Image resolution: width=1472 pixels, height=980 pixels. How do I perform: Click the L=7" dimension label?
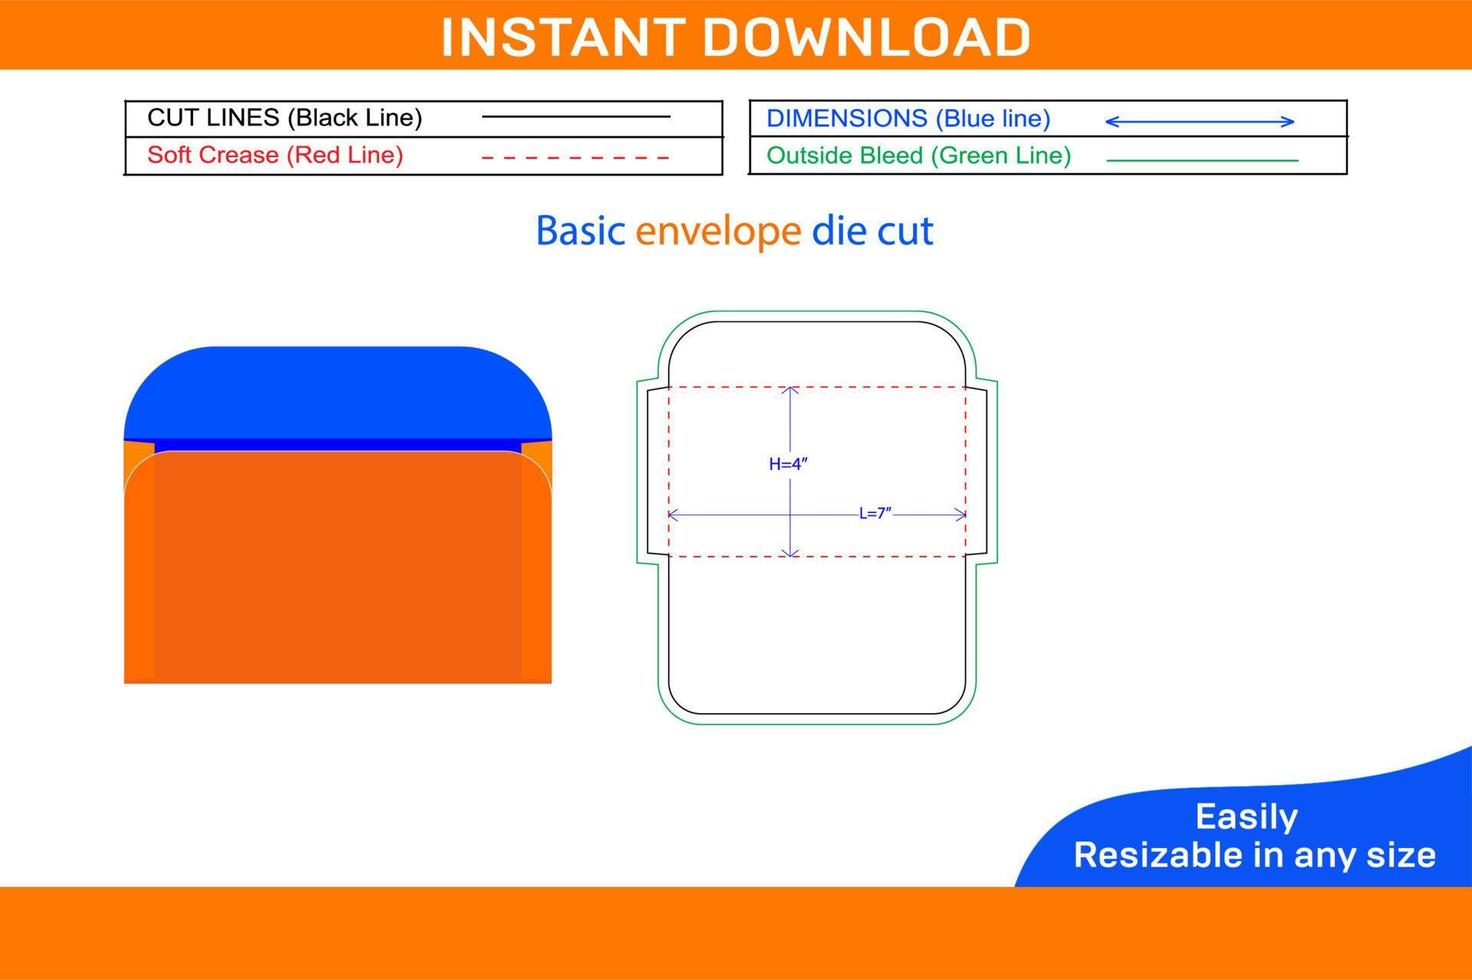[875, 513]
